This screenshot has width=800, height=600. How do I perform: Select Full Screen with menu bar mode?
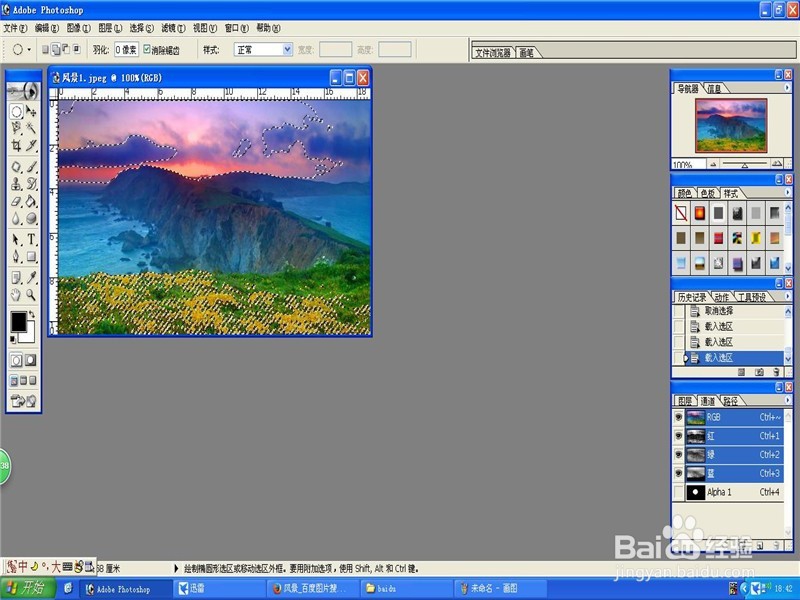tap(23, 381)
